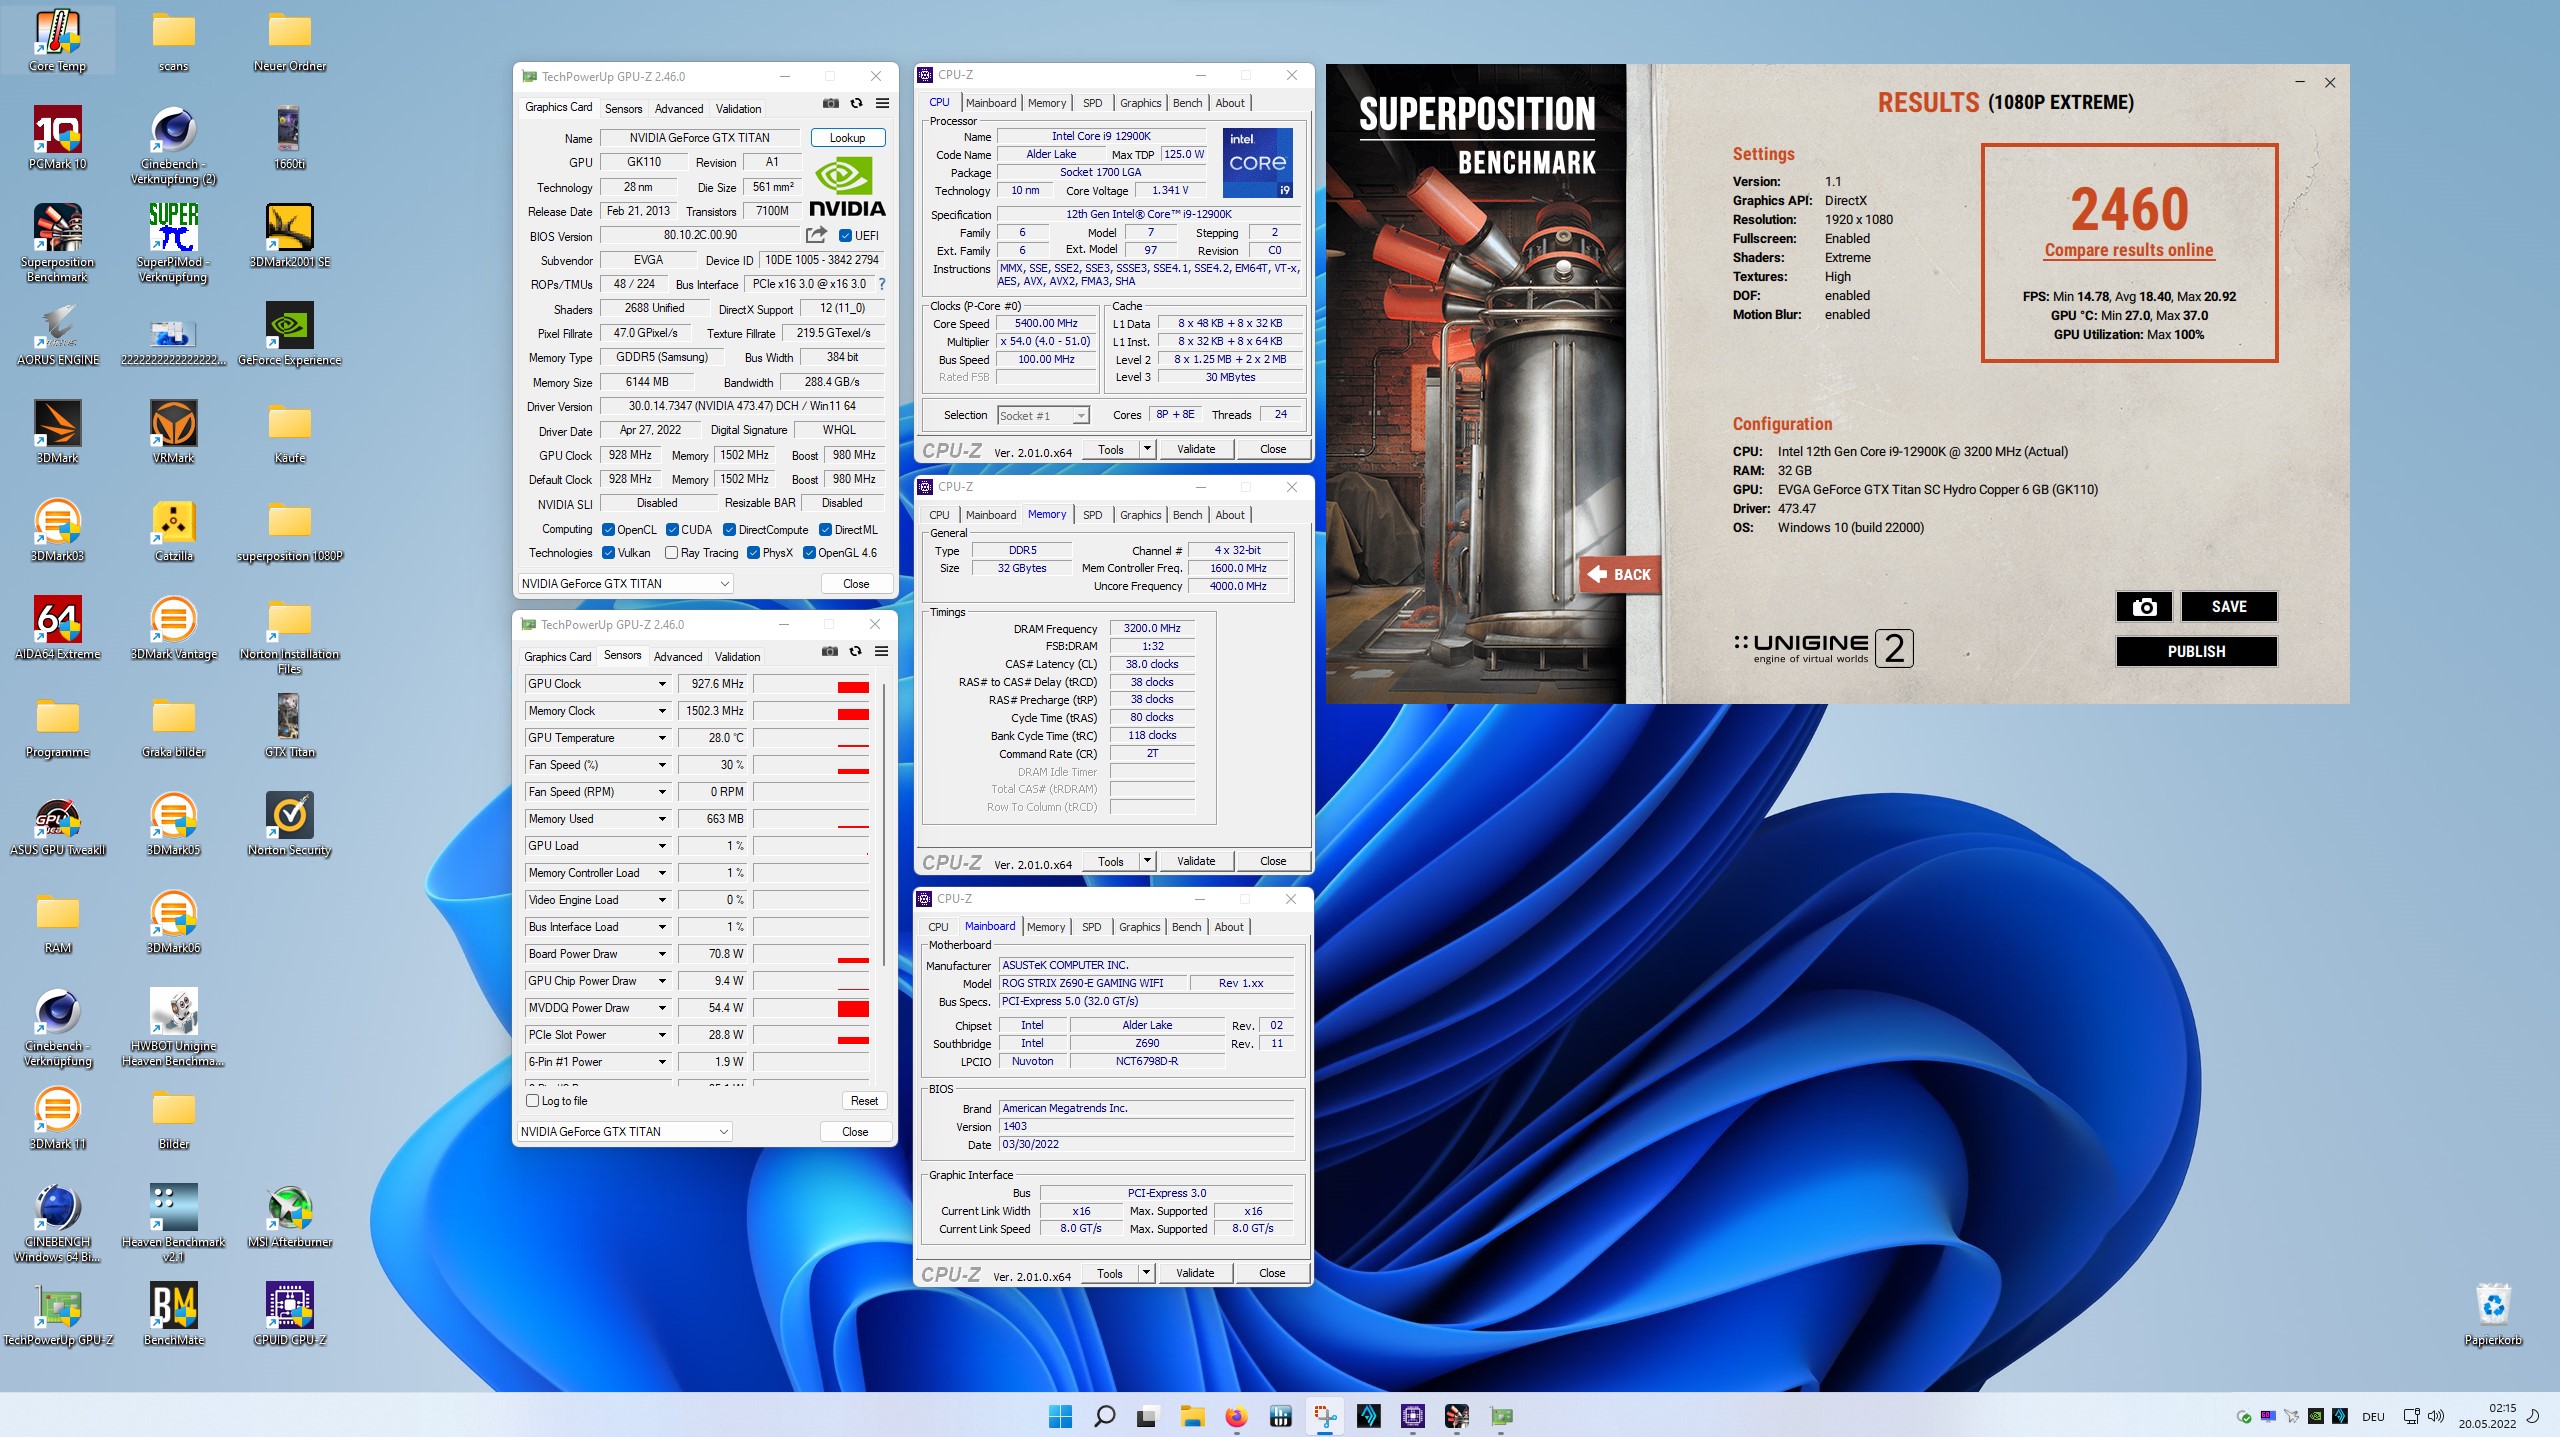Open the Memory Clock sensor dropdown
Viewport: 2560px width, 1437px height.
click(x=662, y=711)
